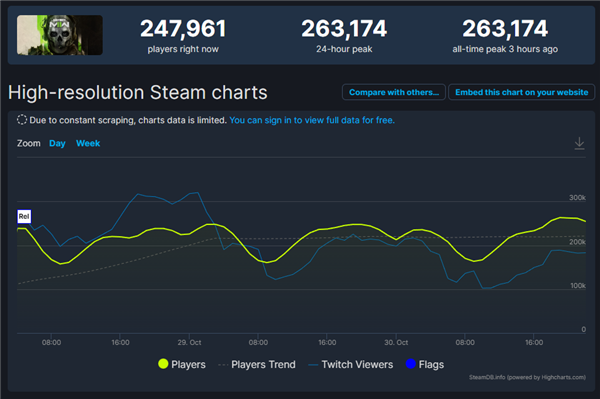Viewport: 600px width, 399px height.
Task: Toggle the Players series in legend
Action: pyautogui.click(x=182, y=364)
